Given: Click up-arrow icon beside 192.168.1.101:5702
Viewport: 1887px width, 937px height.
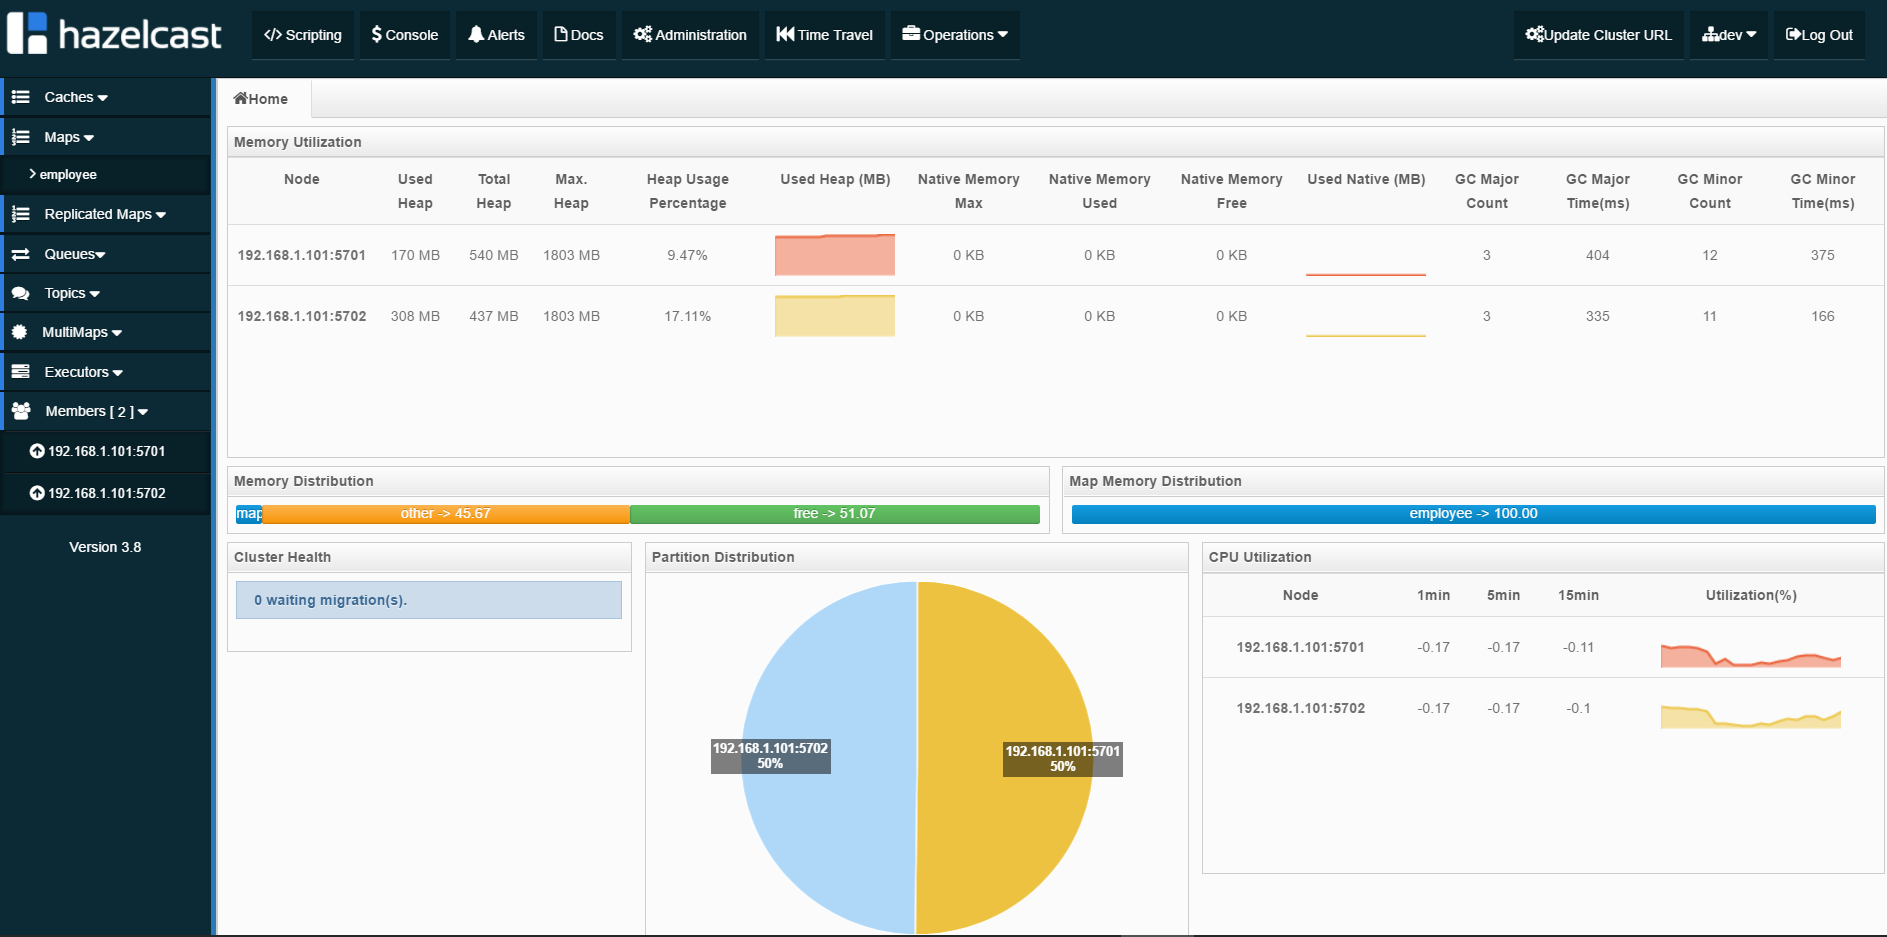Looking at the screenshot, I should click(37, 493).
